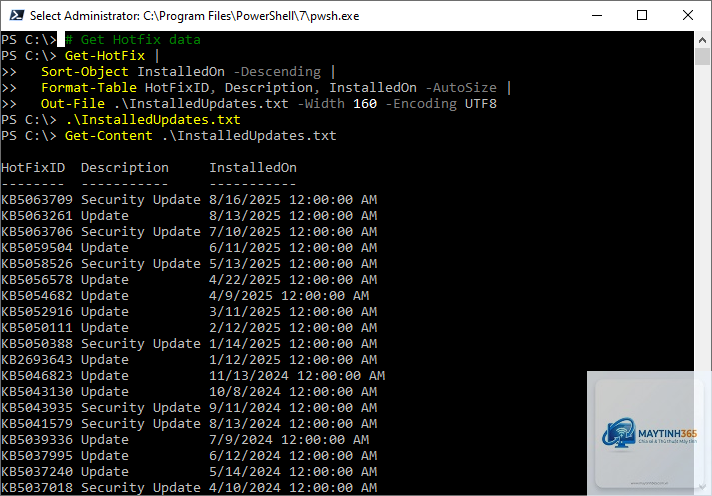Click the Get-HotFix command text

click(105, 56)
